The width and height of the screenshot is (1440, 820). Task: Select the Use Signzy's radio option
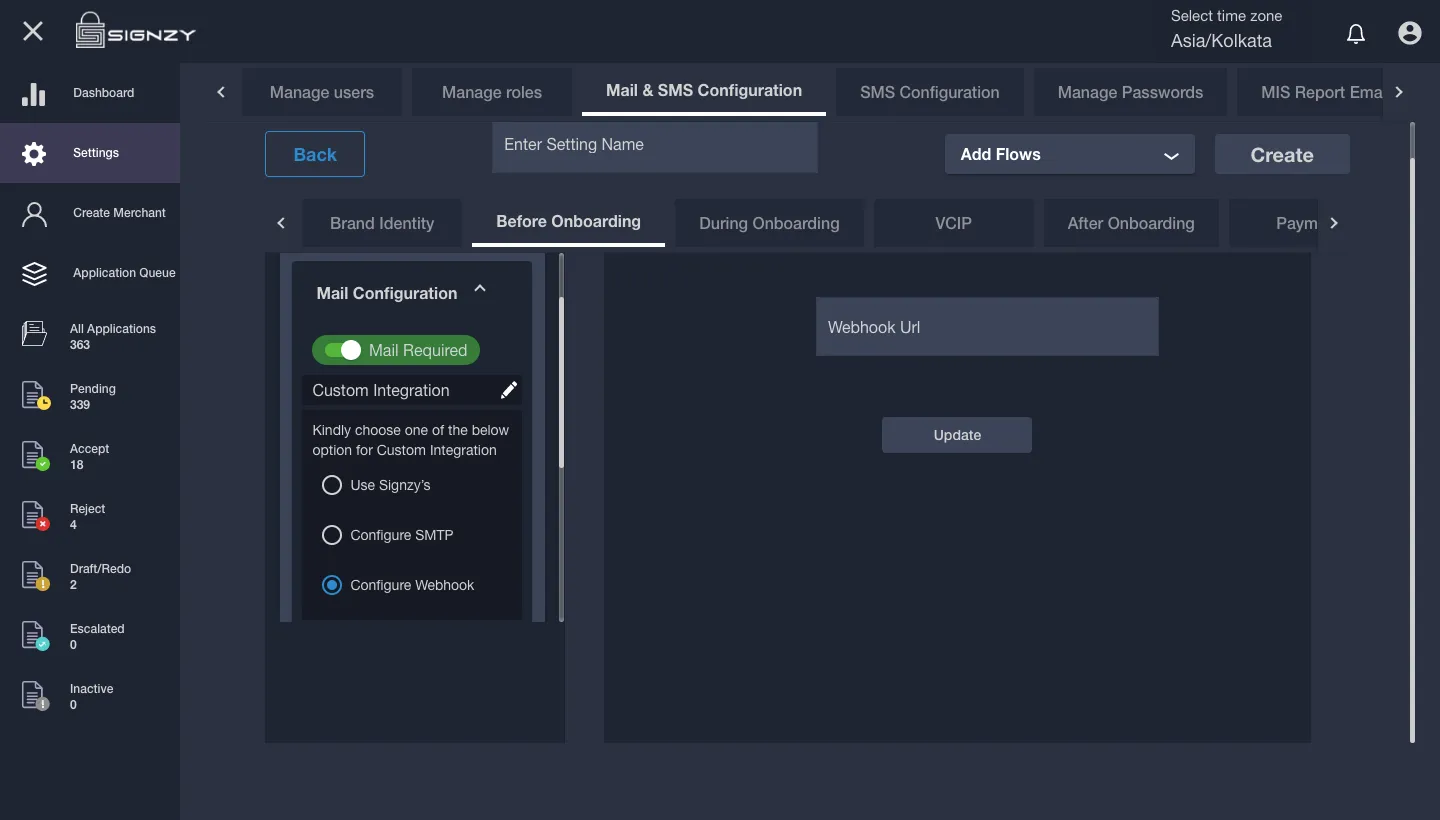(x=332, y=485)
